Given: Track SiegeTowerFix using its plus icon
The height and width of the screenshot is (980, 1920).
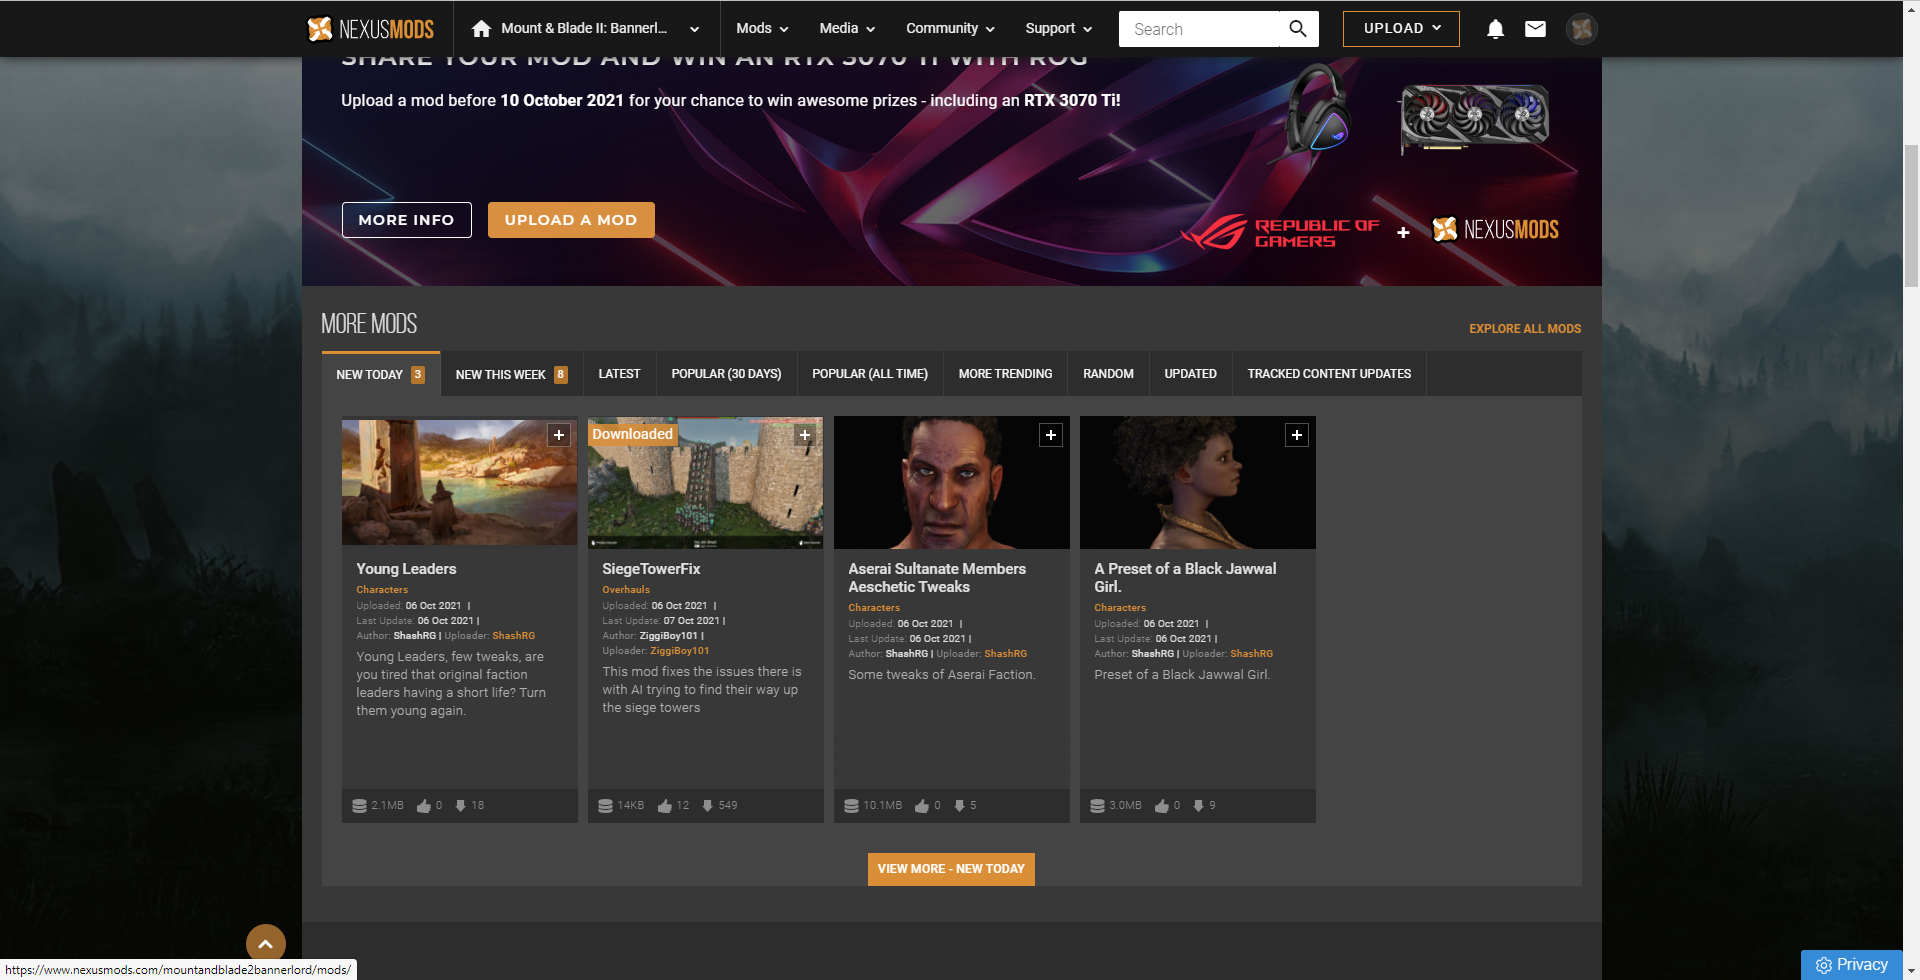Looking at the screenshot, I should pyautogui.click(x=805, y=435).
